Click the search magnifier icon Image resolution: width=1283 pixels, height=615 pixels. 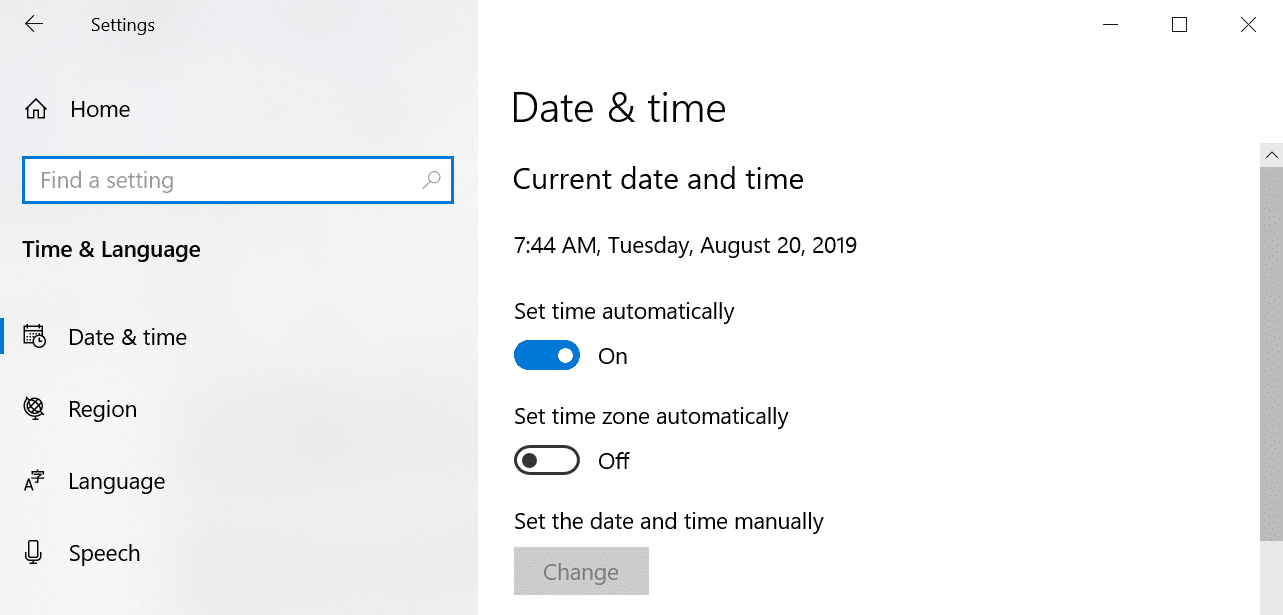tap(431, 180)
